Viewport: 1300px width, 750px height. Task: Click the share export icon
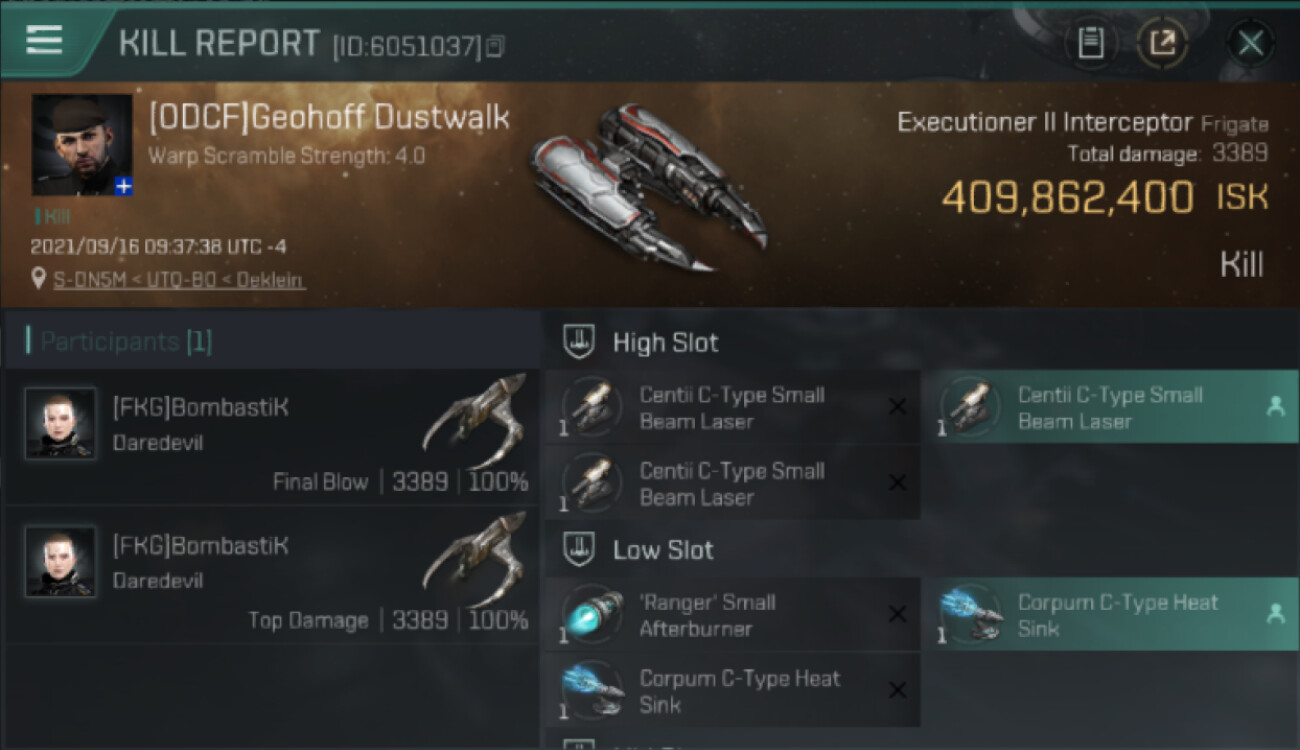(1162, 43)
